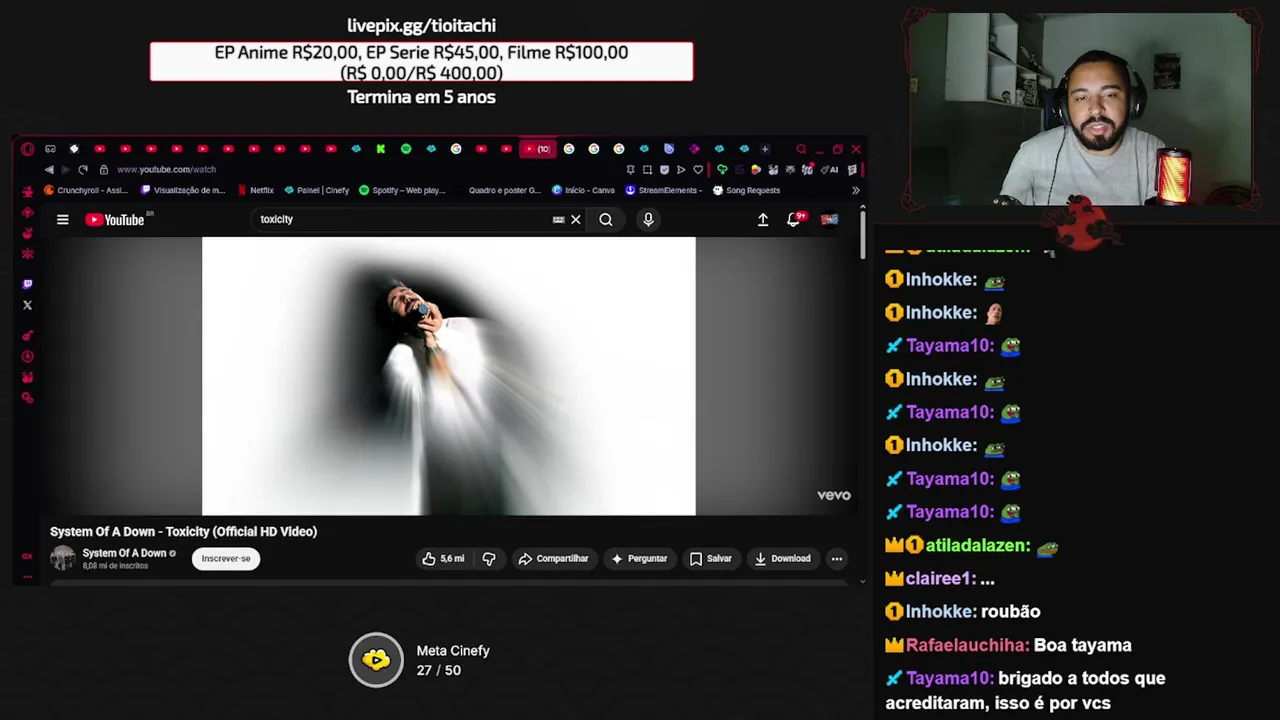Open the Início - Canva bookmark
Screen dimensions: 1280x720
[x=583, y=190]
